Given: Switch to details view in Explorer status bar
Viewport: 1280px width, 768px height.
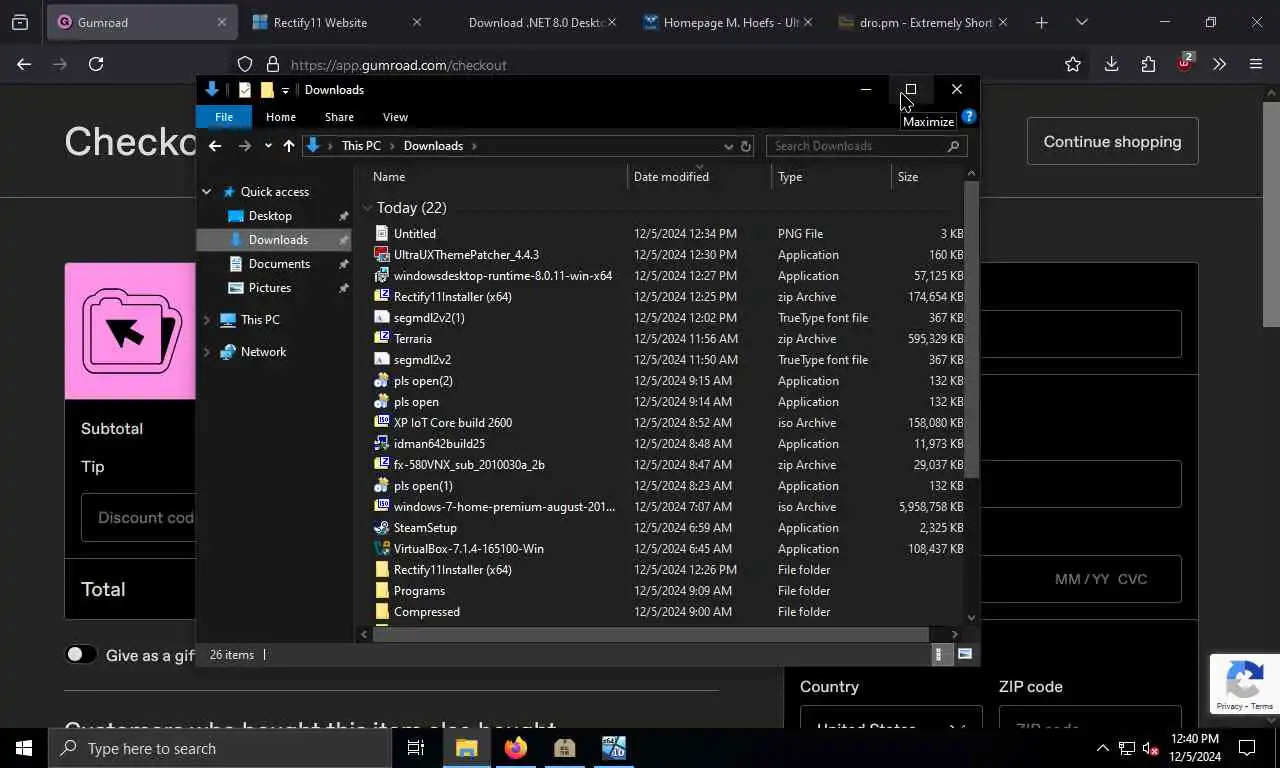Looking at the screenshot, I should pos(938,654).
